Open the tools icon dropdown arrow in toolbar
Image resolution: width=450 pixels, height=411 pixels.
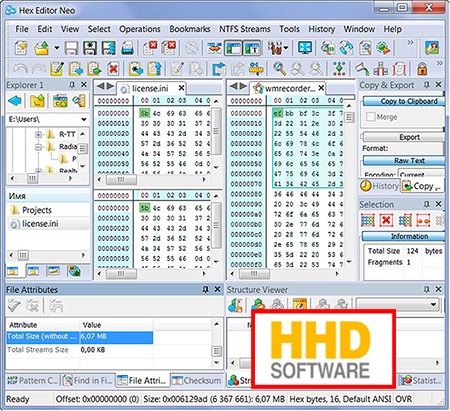click(287, 48)
